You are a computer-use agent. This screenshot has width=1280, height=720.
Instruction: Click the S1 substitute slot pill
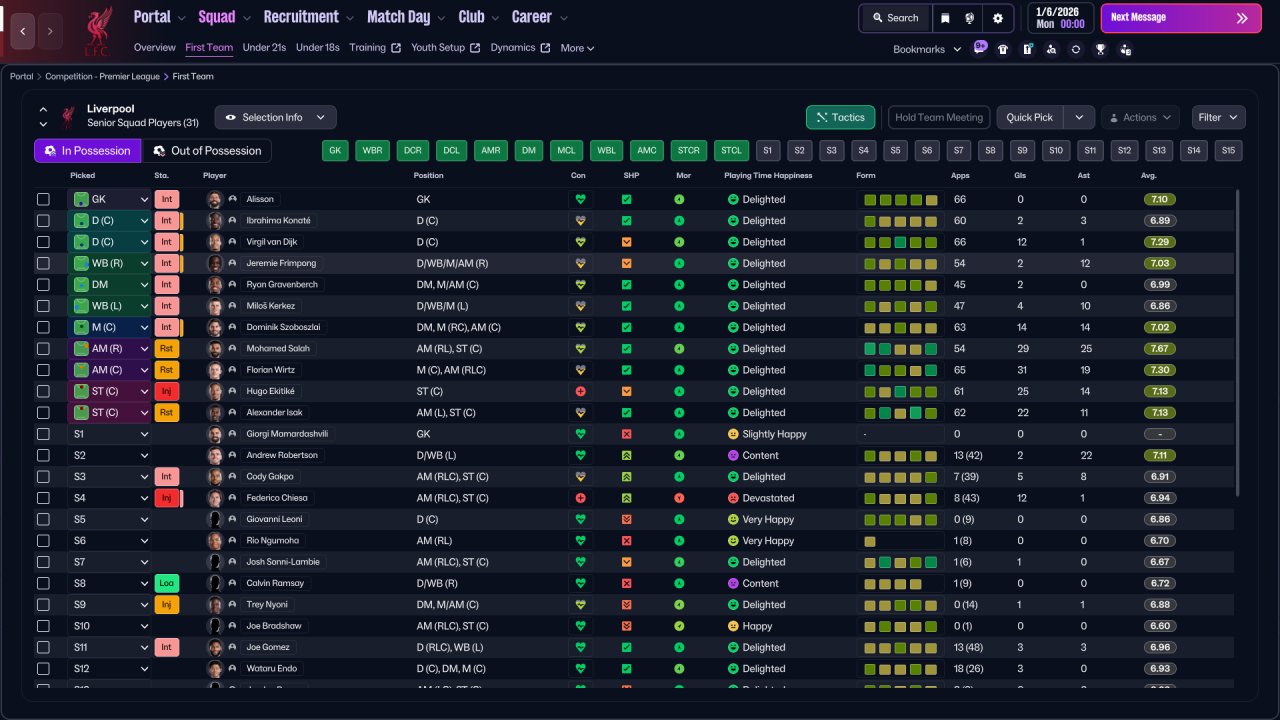coord(768,150)
